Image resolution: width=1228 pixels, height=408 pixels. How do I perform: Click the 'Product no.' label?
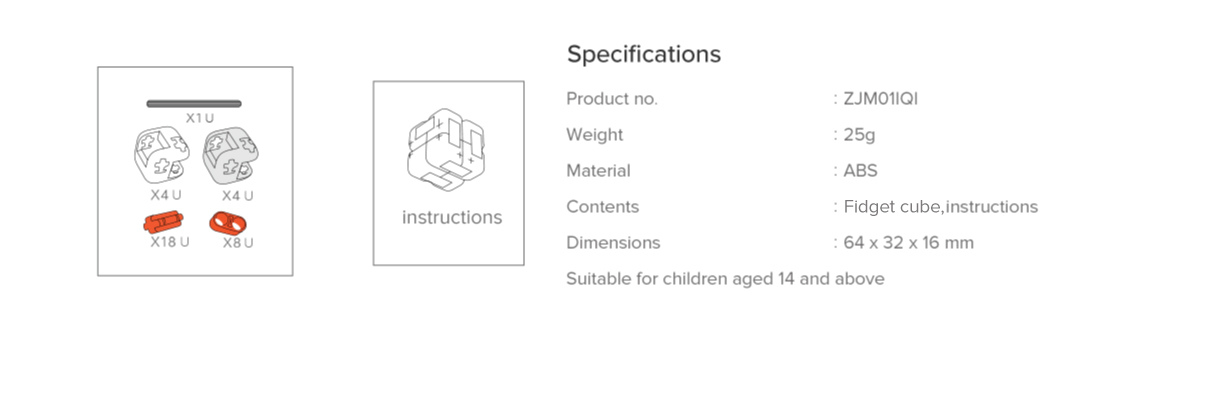612,99
